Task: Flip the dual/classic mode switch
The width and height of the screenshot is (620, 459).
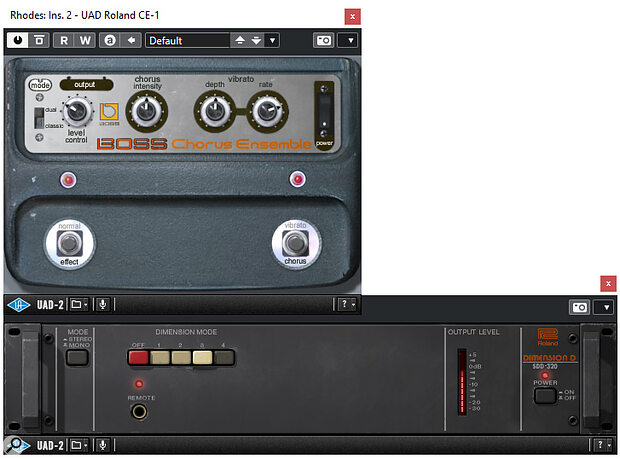Action: [39, 117]
